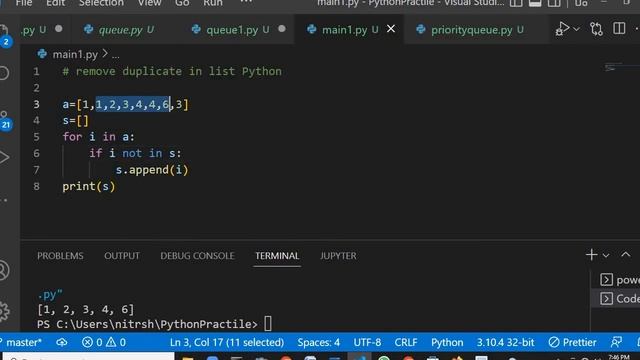This screenshot has height=360, width=640.
Task: Open the Run and Debug view
Action: click(4, 158)
